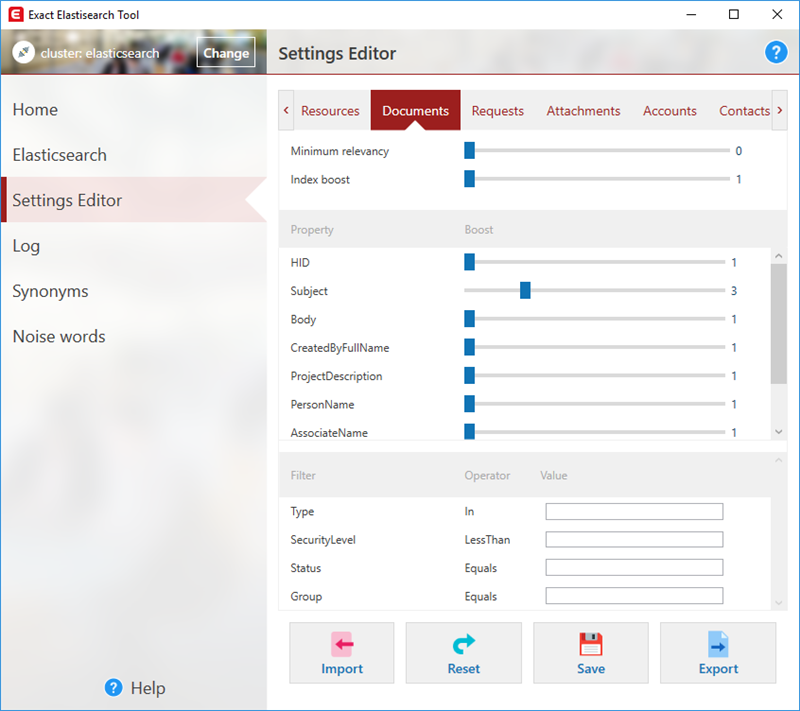Viewport: 800px width, 711px height.
Task: Click the Operator column header
Action: tap(487, 476)
